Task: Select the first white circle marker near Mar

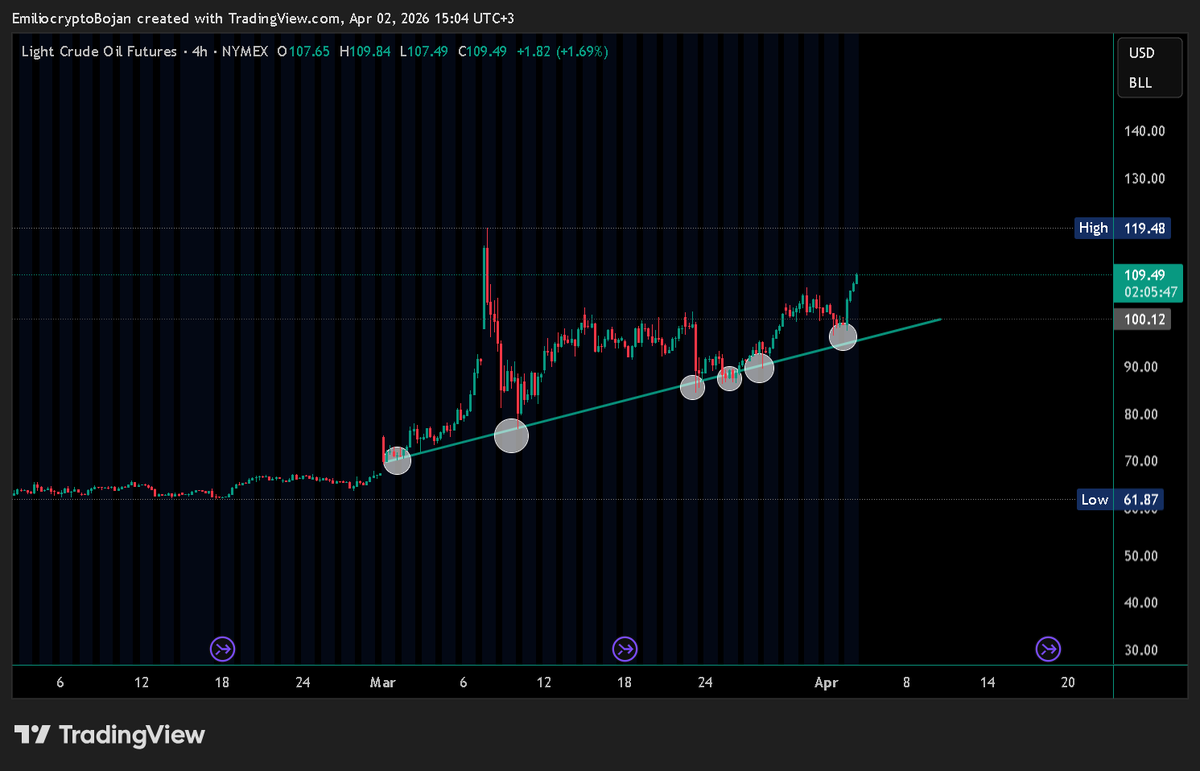Action: (x=397, y=460)
